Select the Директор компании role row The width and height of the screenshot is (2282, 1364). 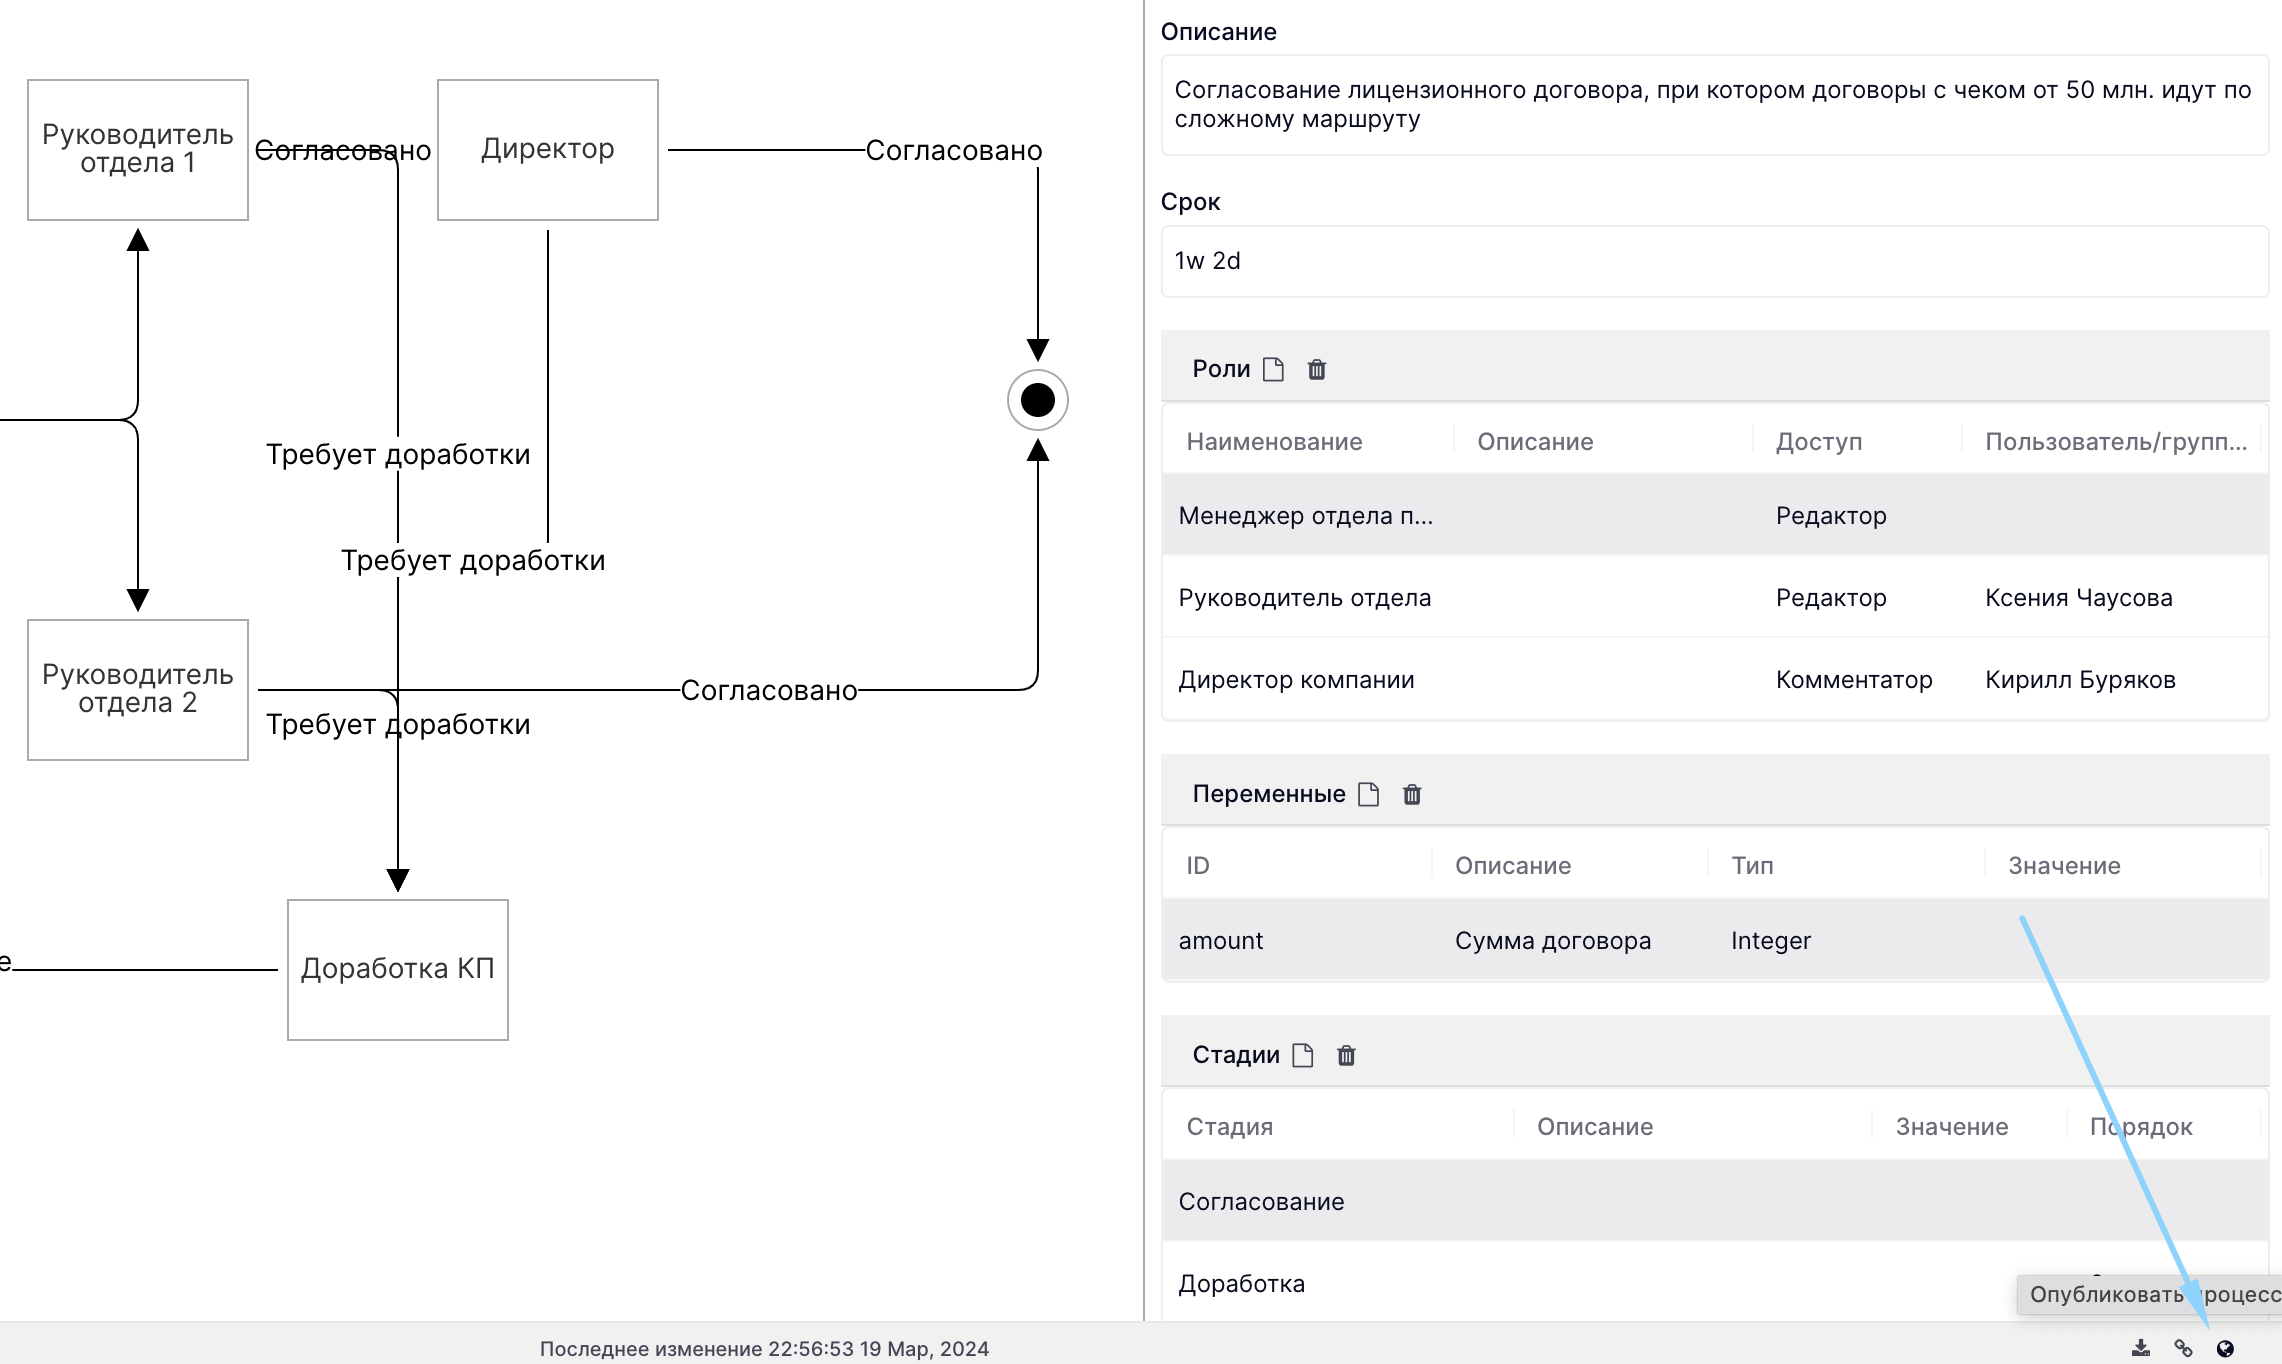tap(1714, 680)
